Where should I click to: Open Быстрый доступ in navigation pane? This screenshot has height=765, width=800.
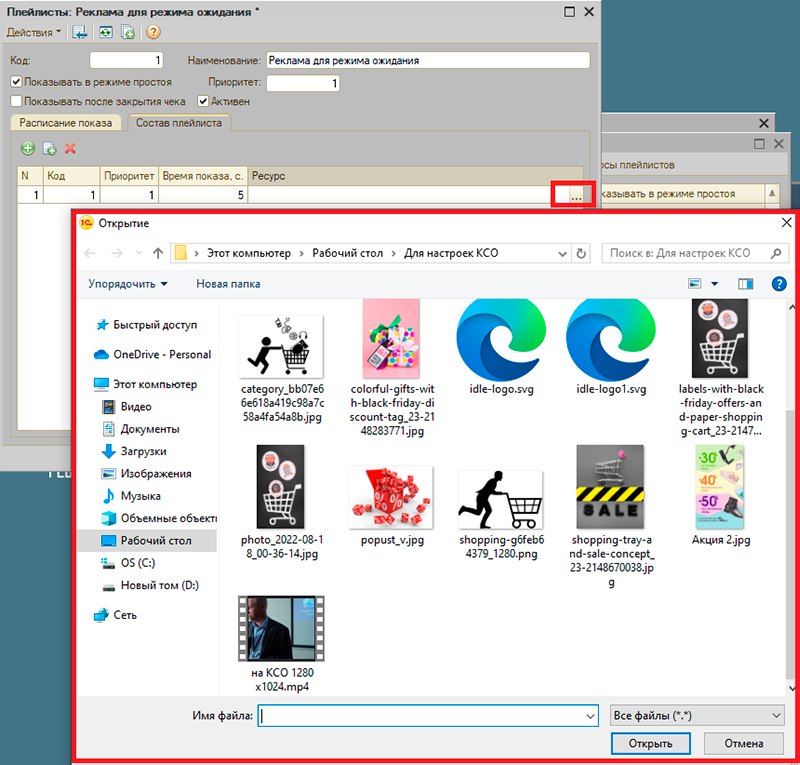coord(147,325)
